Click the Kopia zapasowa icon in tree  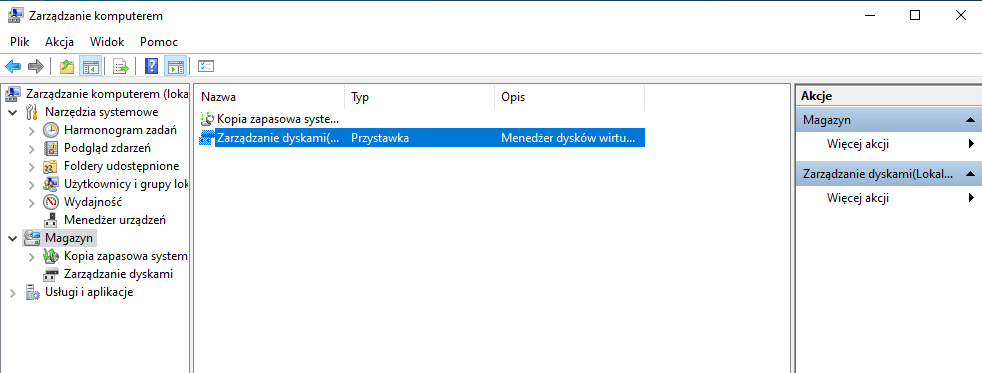[51, 256]
